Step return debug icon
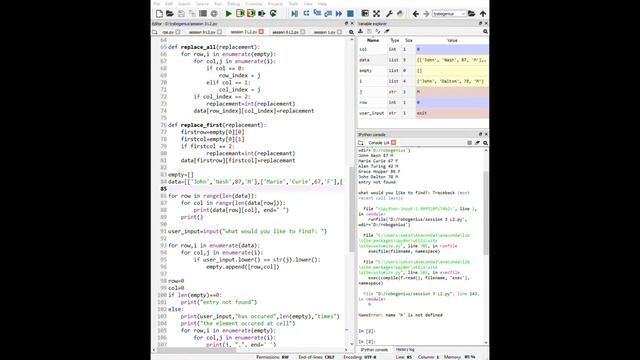Image resolution: width=640 pixels, height=360 pixels. [328, 14]
